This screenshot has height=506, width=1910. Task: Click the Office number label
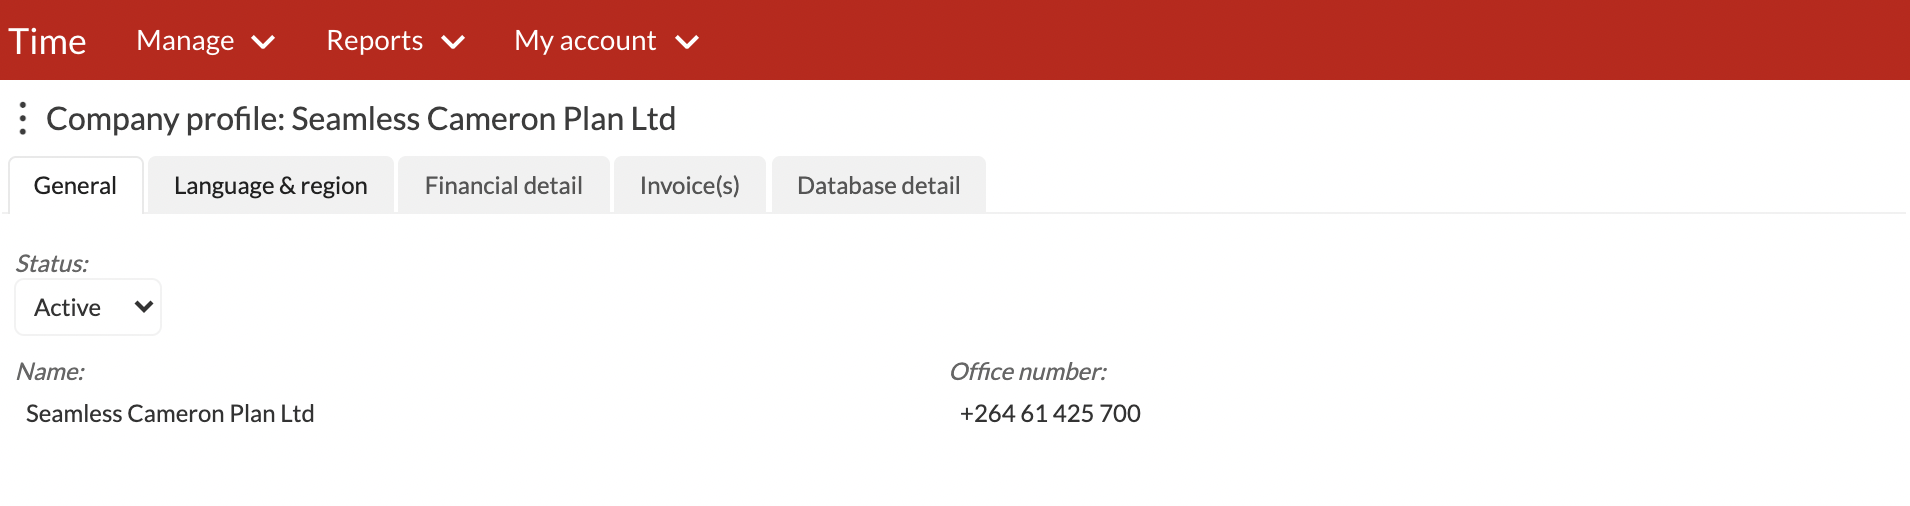1028,371
